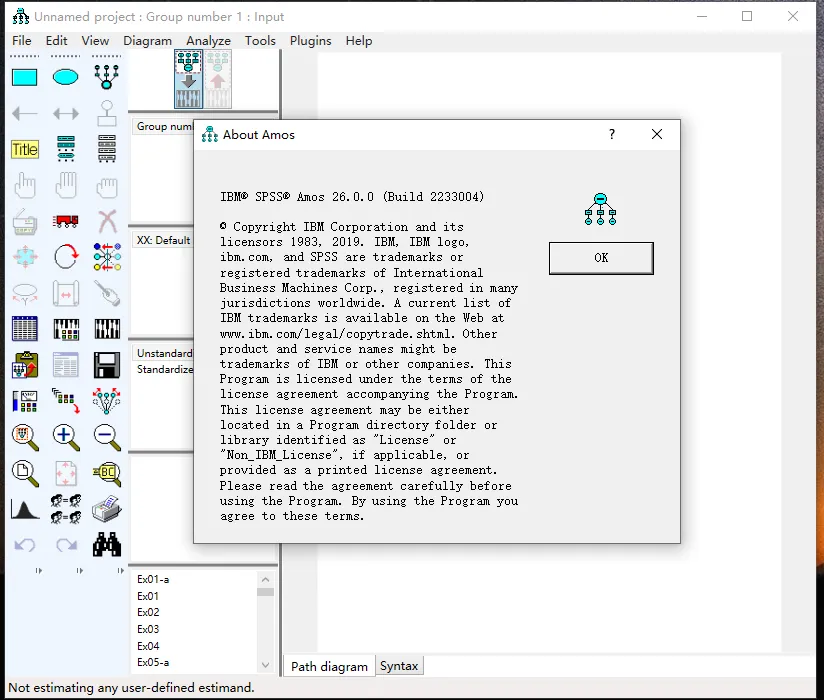The image size is (824, 700).
Task: Open the view text output icon
Action: click(x=66, y=365)
